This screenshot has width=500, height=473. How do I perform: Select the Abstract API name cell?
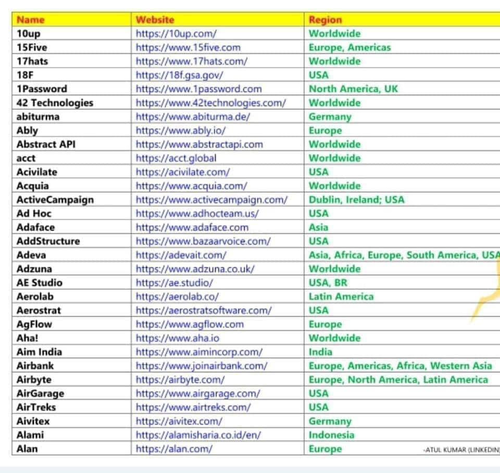72,144
